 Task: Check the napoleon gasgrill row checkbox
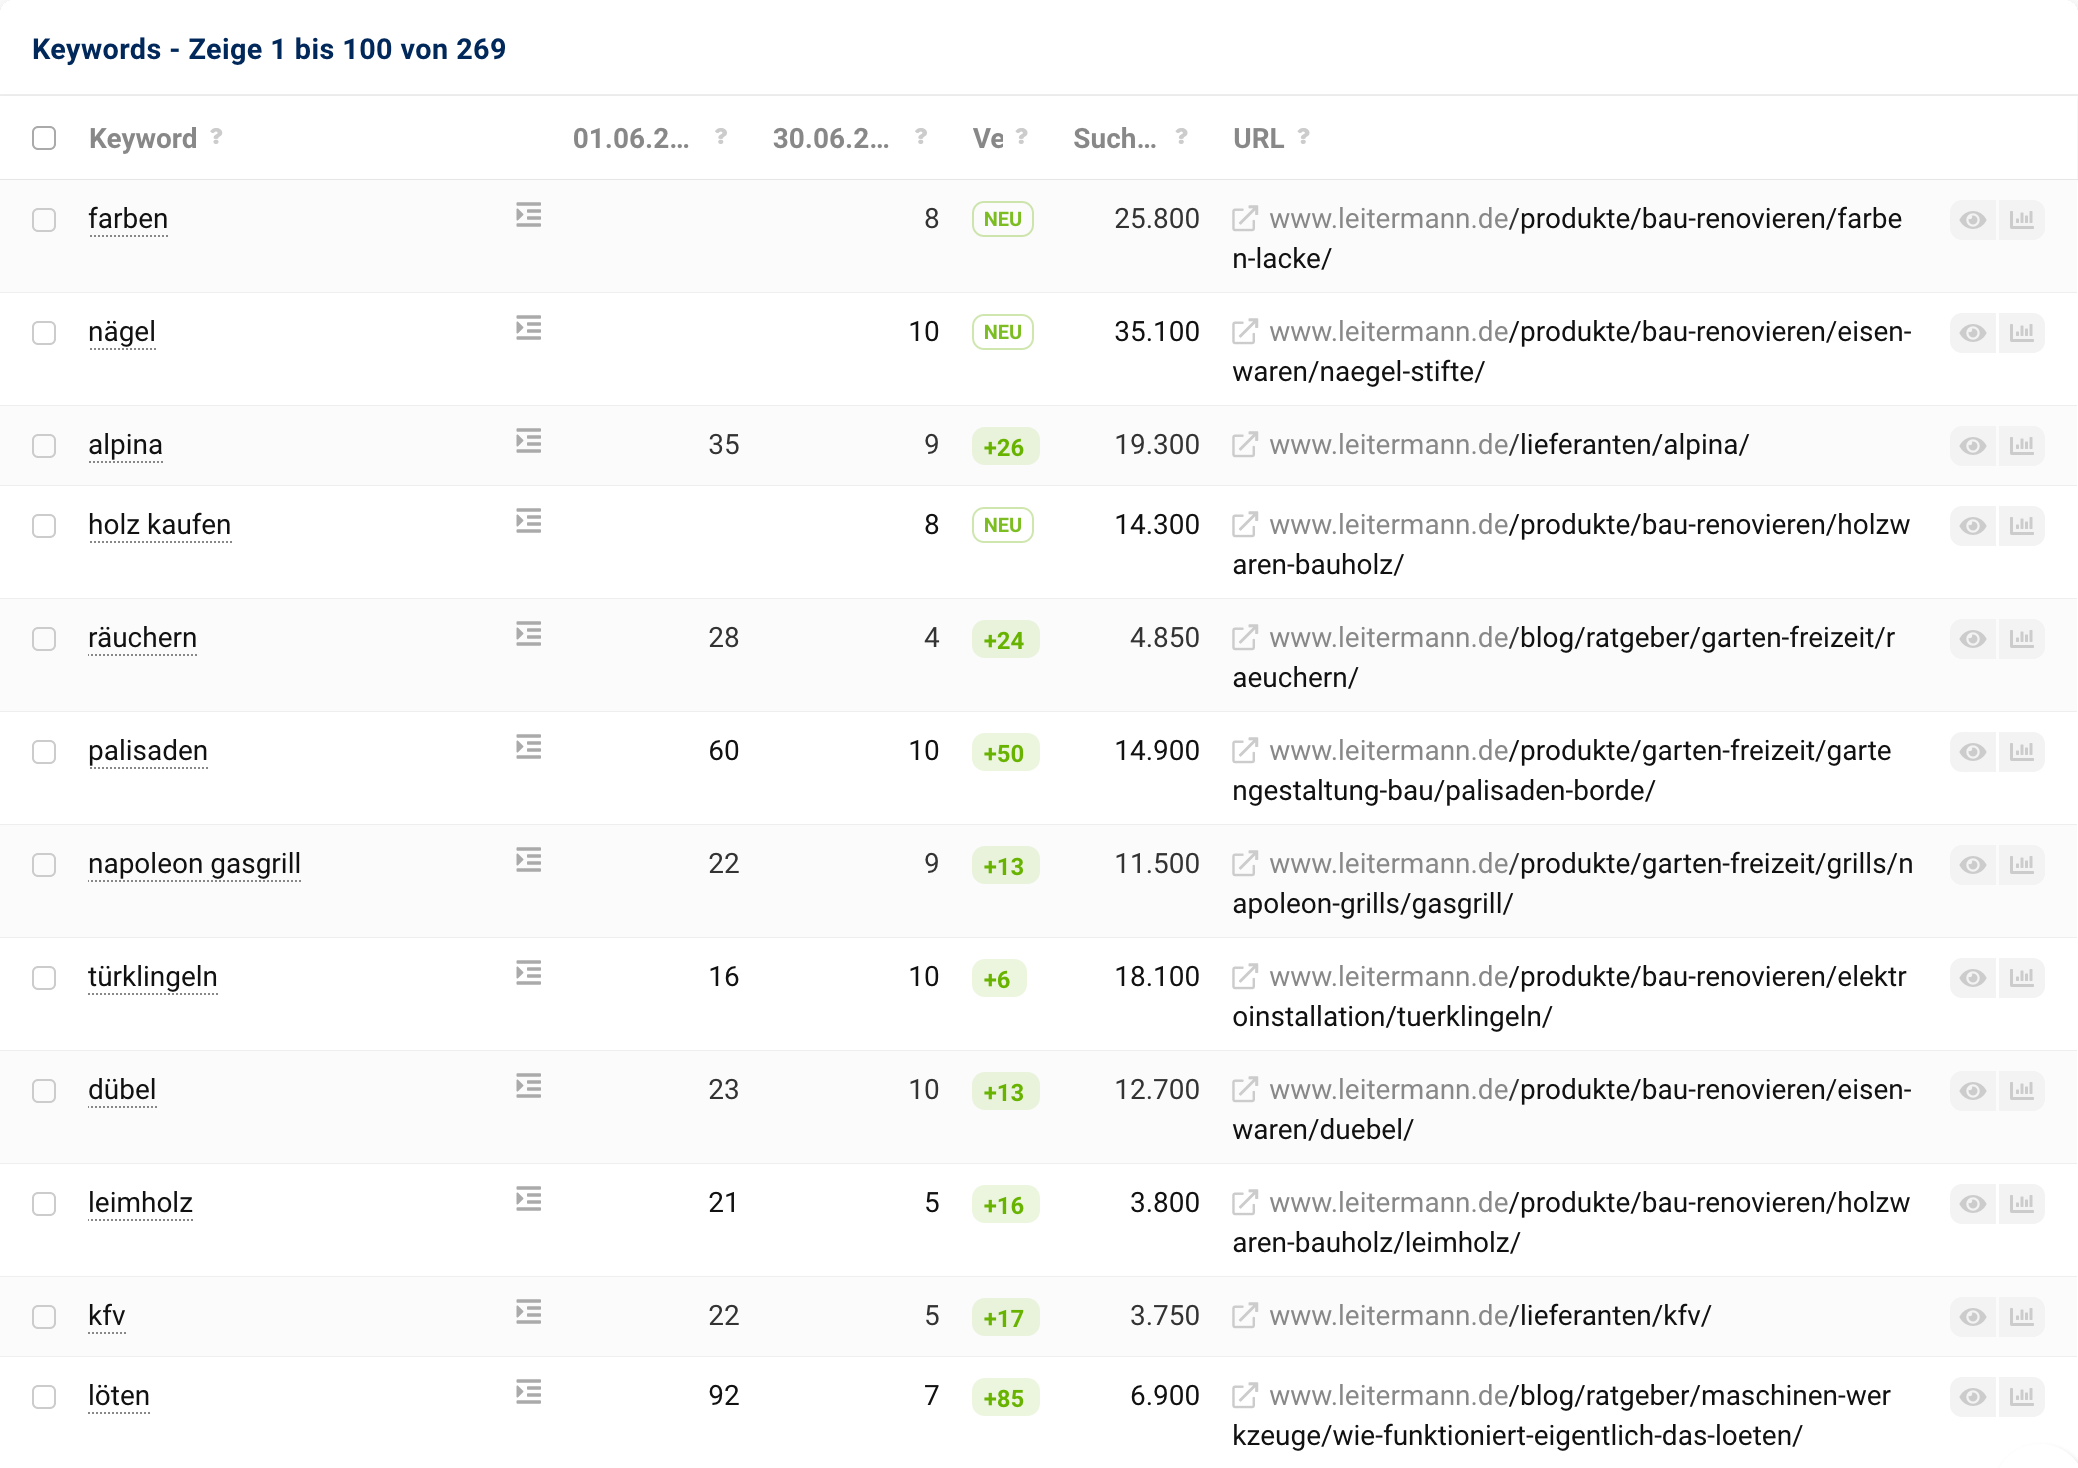[x=44, y=865]
